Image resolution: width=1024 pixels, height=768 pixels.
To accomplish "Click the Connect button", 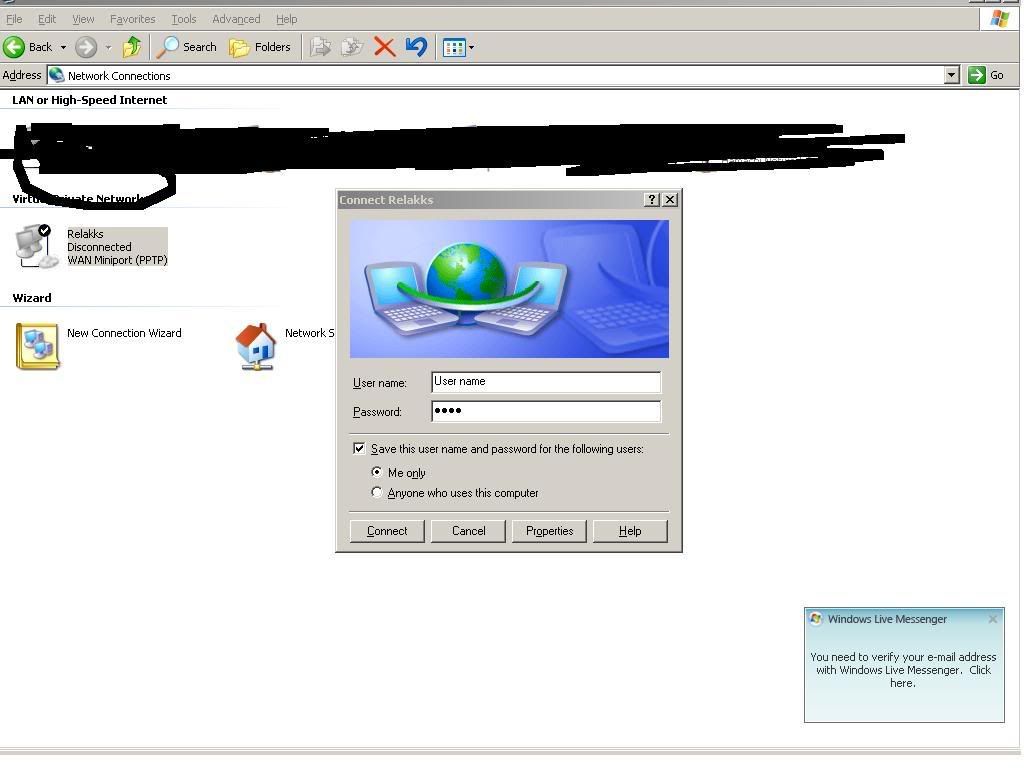I will coord(387,531).
